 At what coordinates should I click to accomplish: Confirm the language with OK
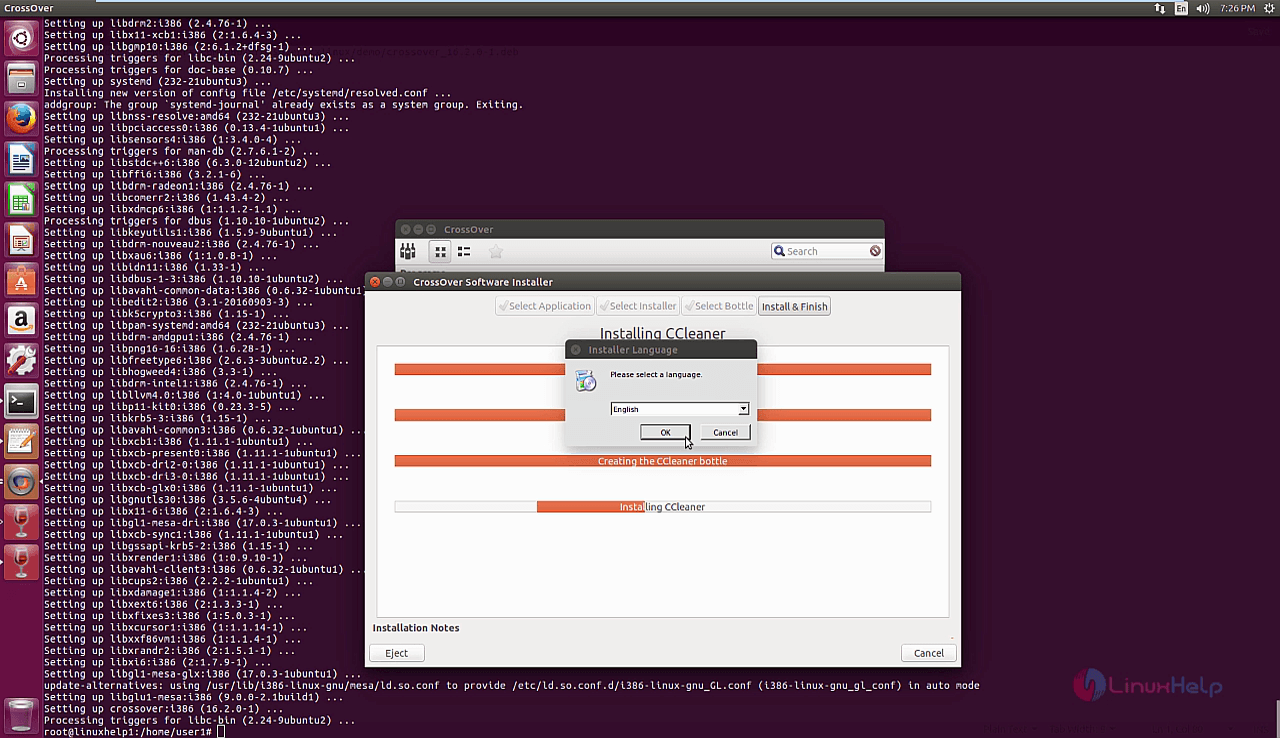point(665,432)
